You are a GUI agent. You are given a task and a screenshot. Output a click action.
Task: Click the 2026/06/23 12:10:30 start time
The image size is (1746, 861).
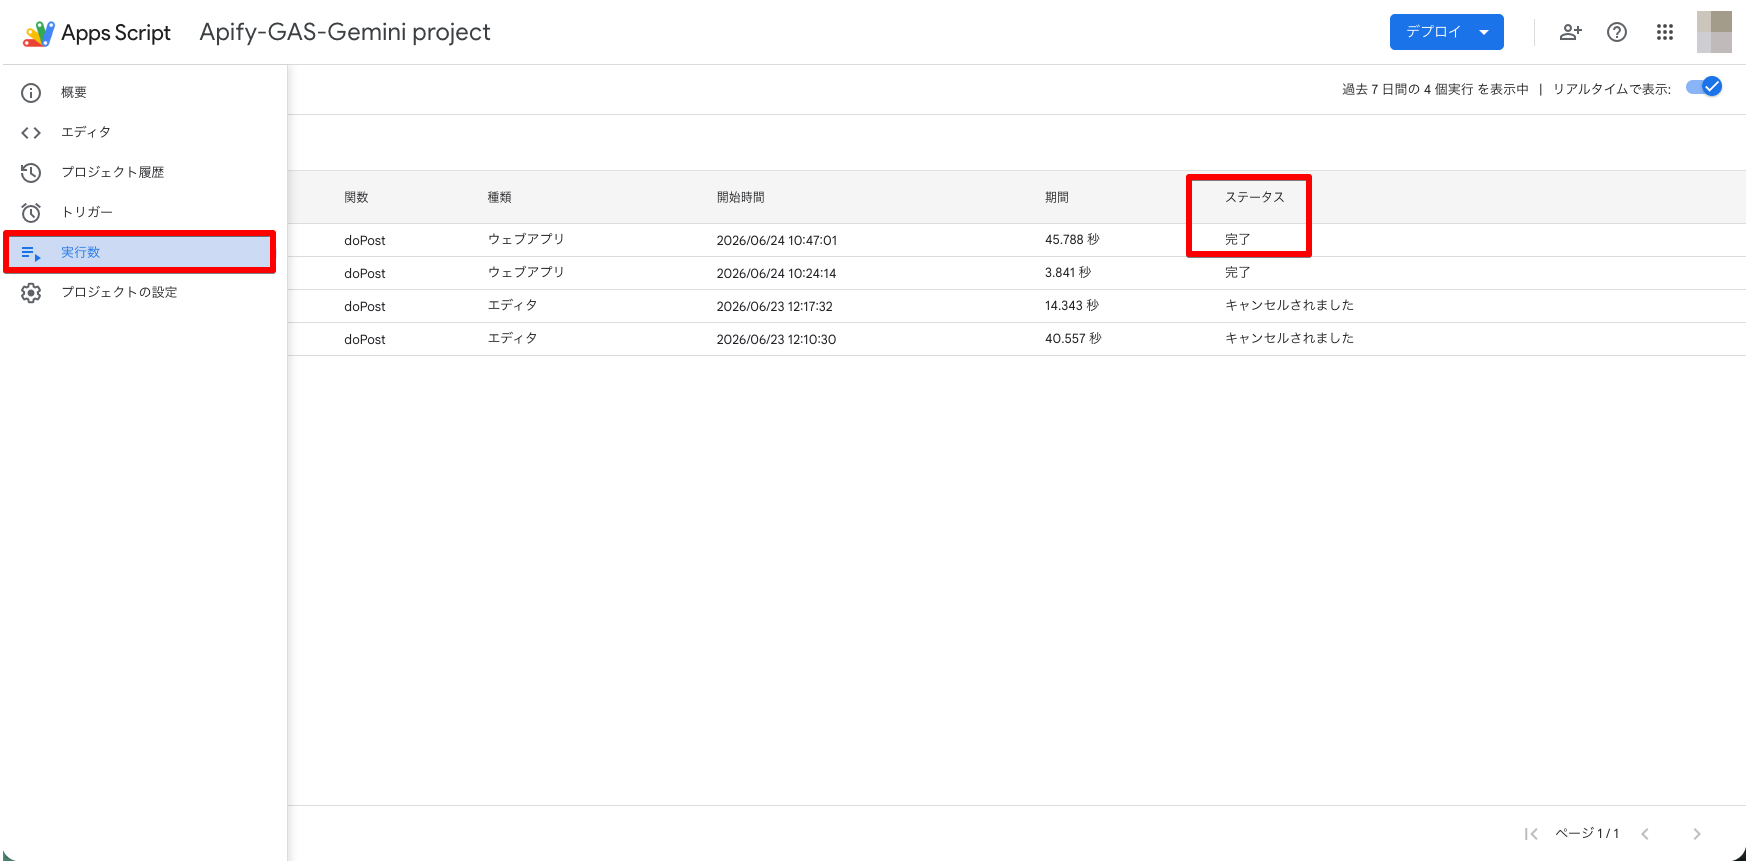776,339
